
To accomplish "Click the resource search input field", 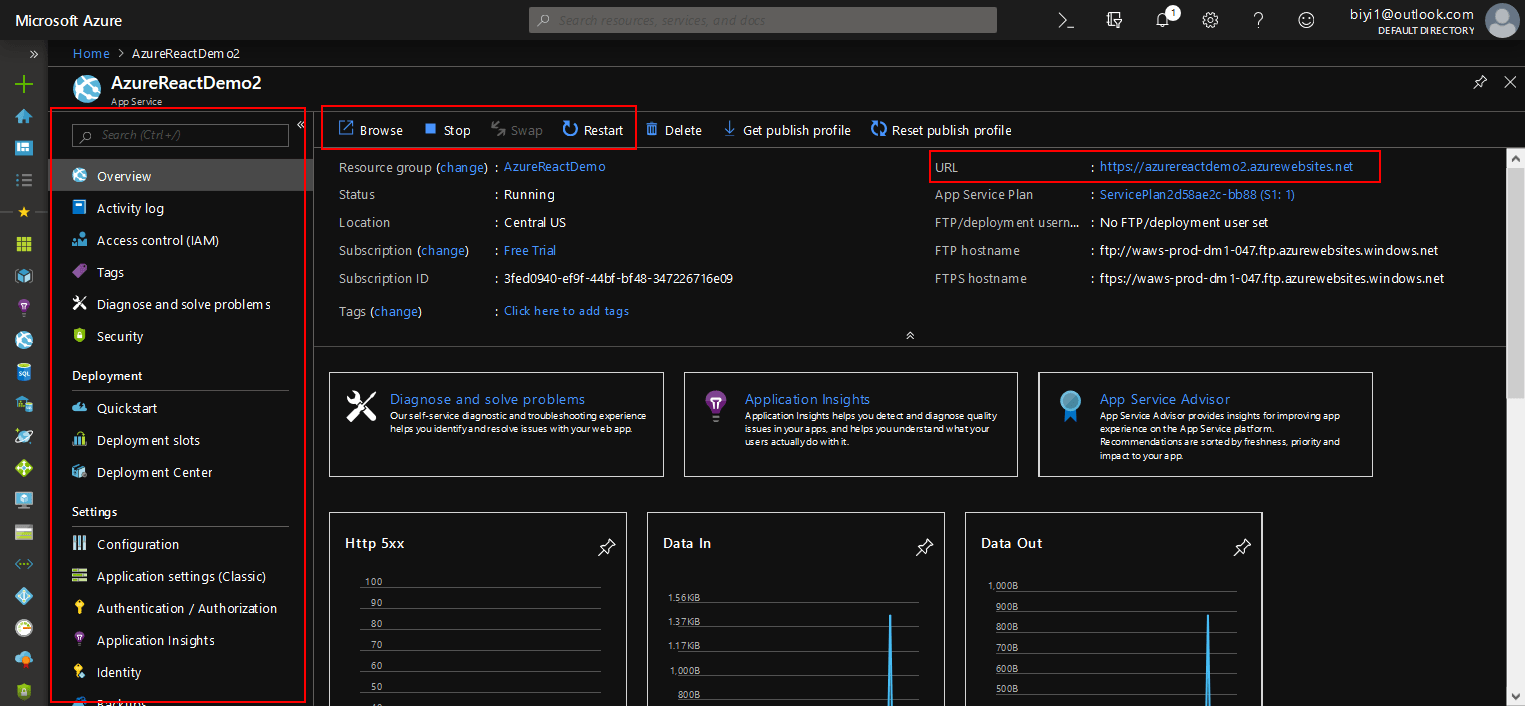I will point(762,19).
